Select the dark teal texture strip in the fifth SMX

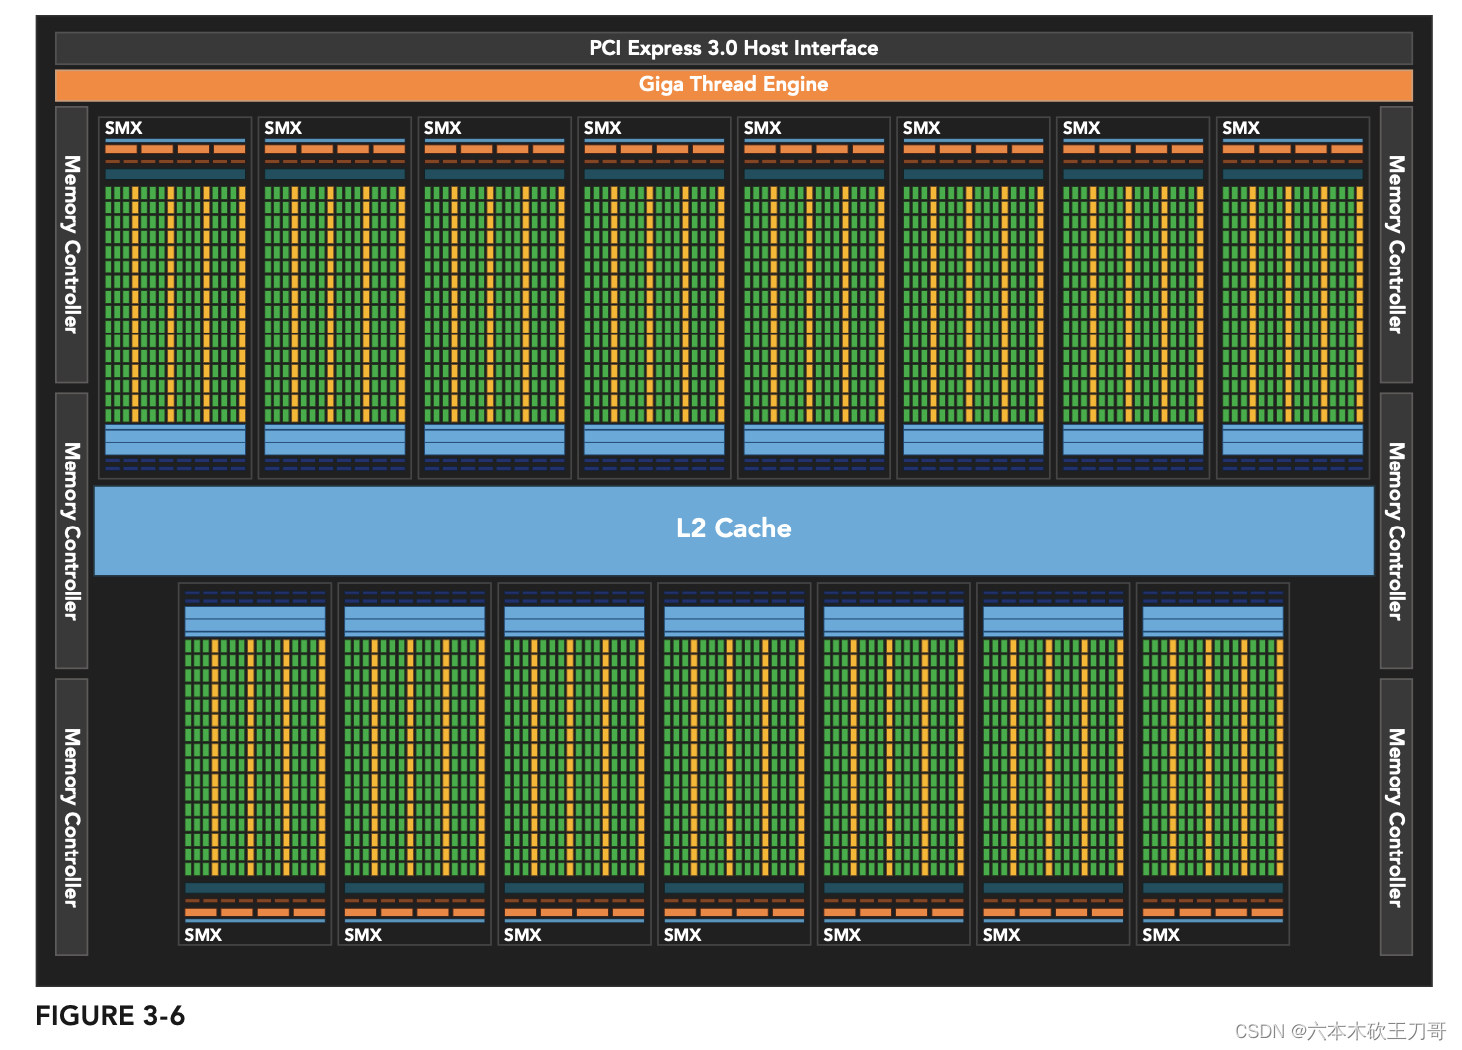point(813,172)
